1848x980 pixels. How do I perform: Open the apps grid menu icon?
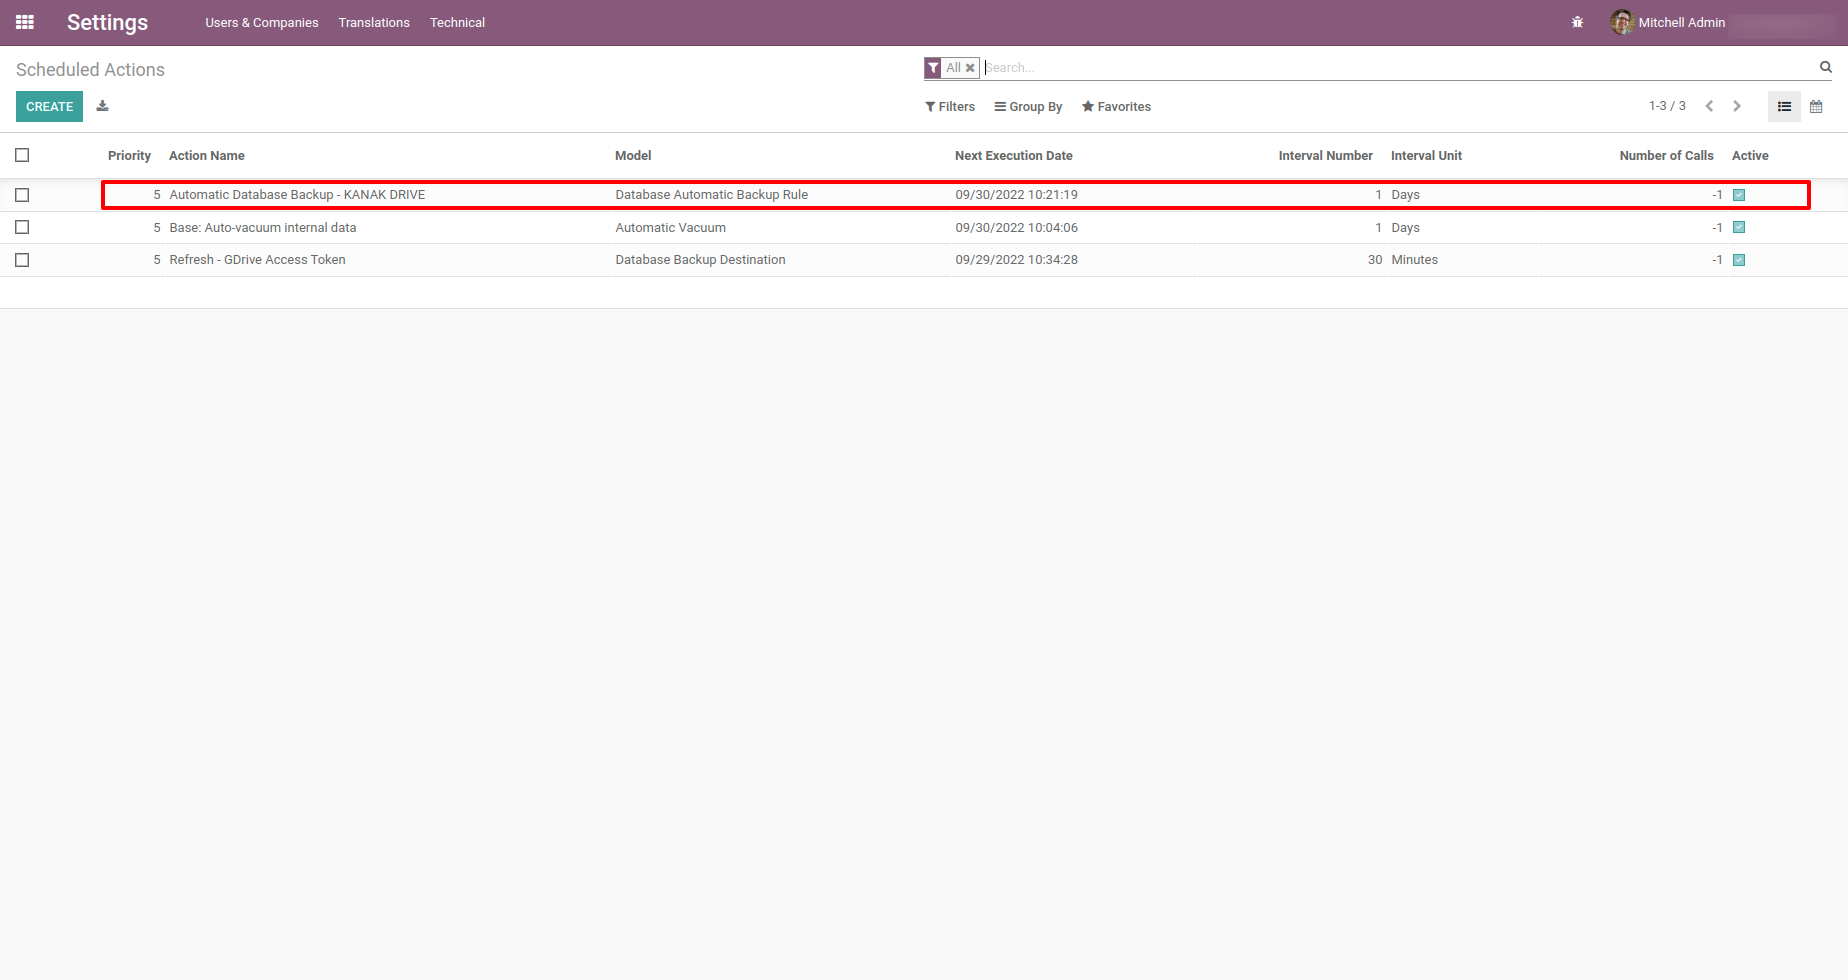coord(25,22)
